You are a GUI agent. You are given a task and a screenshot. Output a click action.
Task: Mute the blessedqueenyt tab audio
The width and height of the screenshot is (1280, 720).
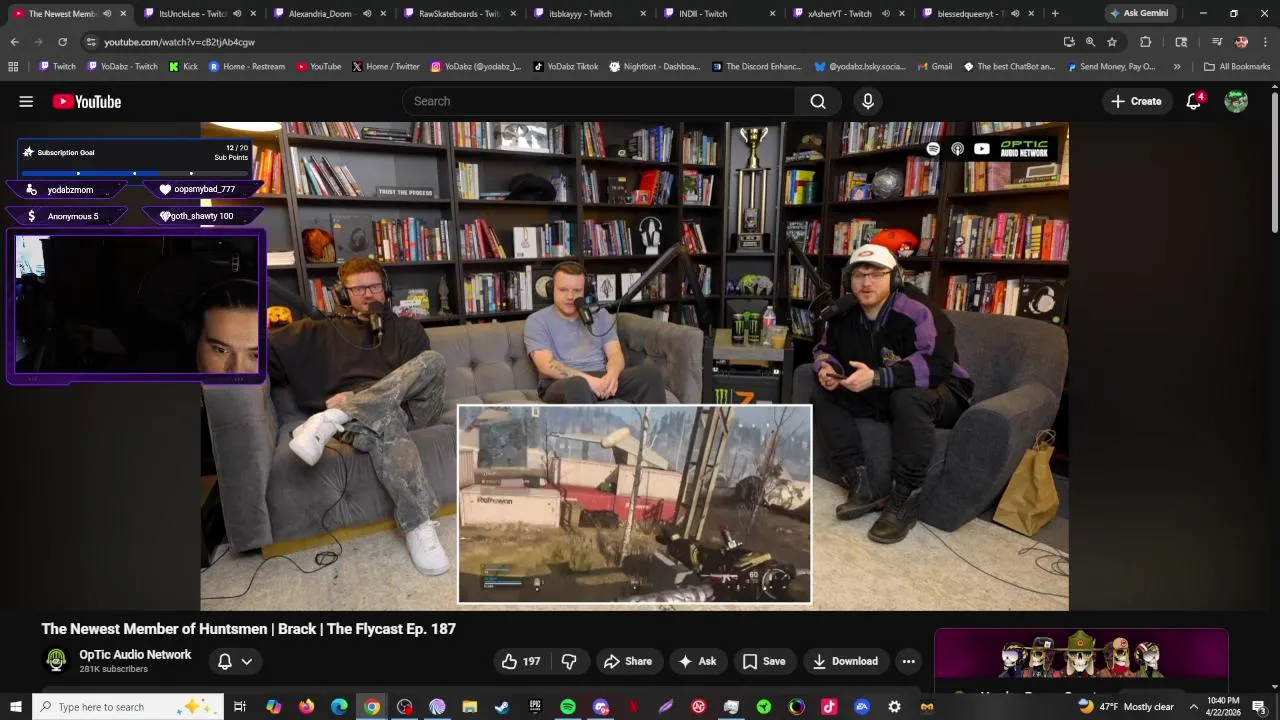(1015, 14)
